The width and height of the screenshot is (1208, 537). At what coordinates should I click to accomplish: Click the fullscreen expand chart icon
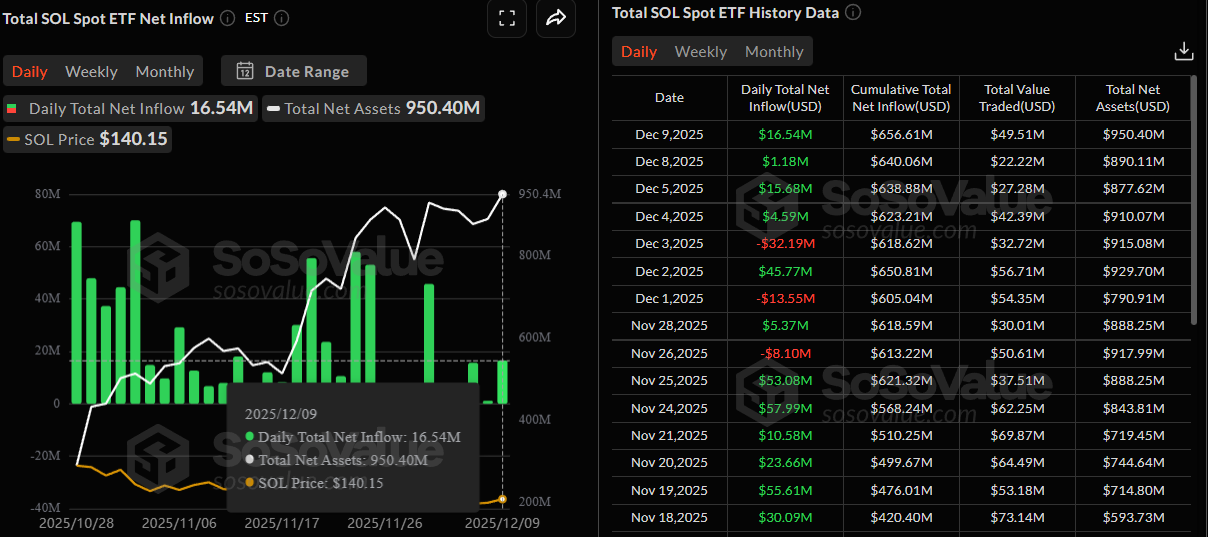pos(506,18)
